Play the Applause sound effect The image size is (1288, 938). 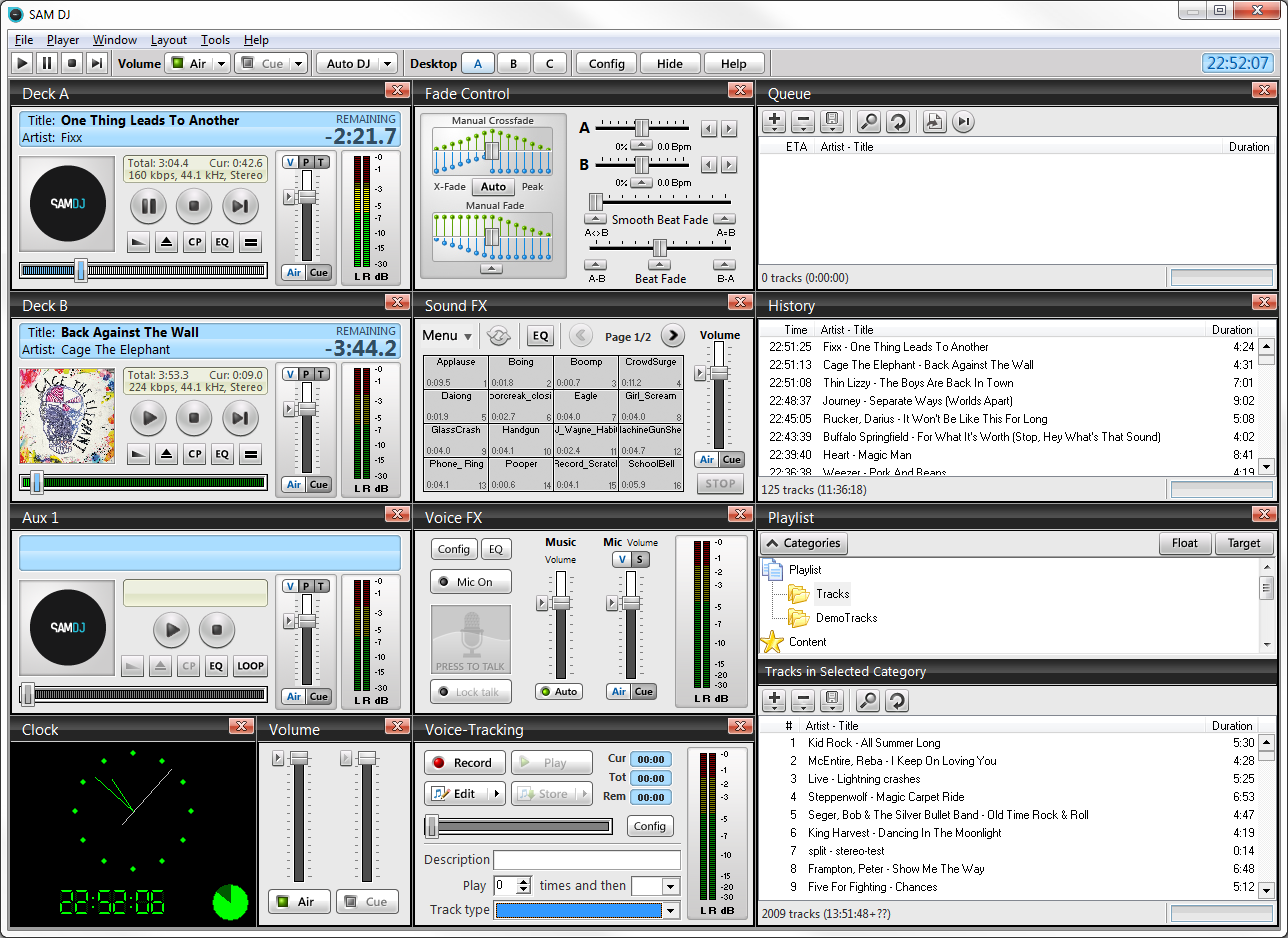tap(455, 371)
